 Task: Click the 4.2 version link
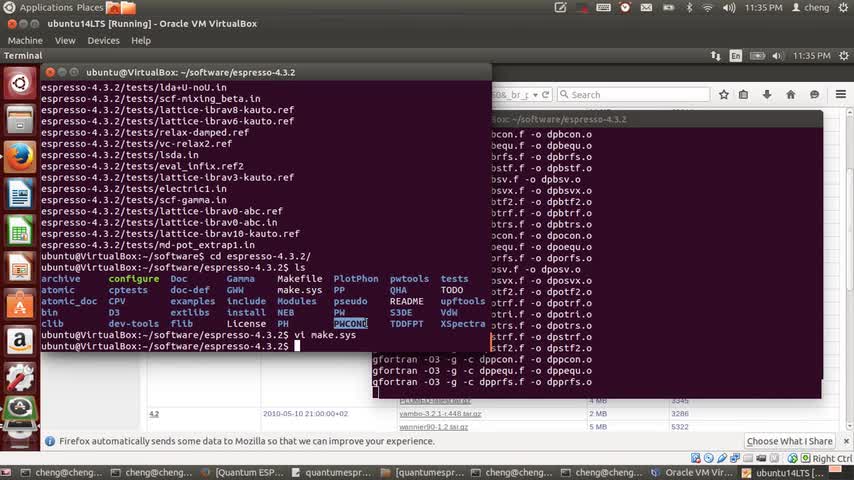pos(154,414)
